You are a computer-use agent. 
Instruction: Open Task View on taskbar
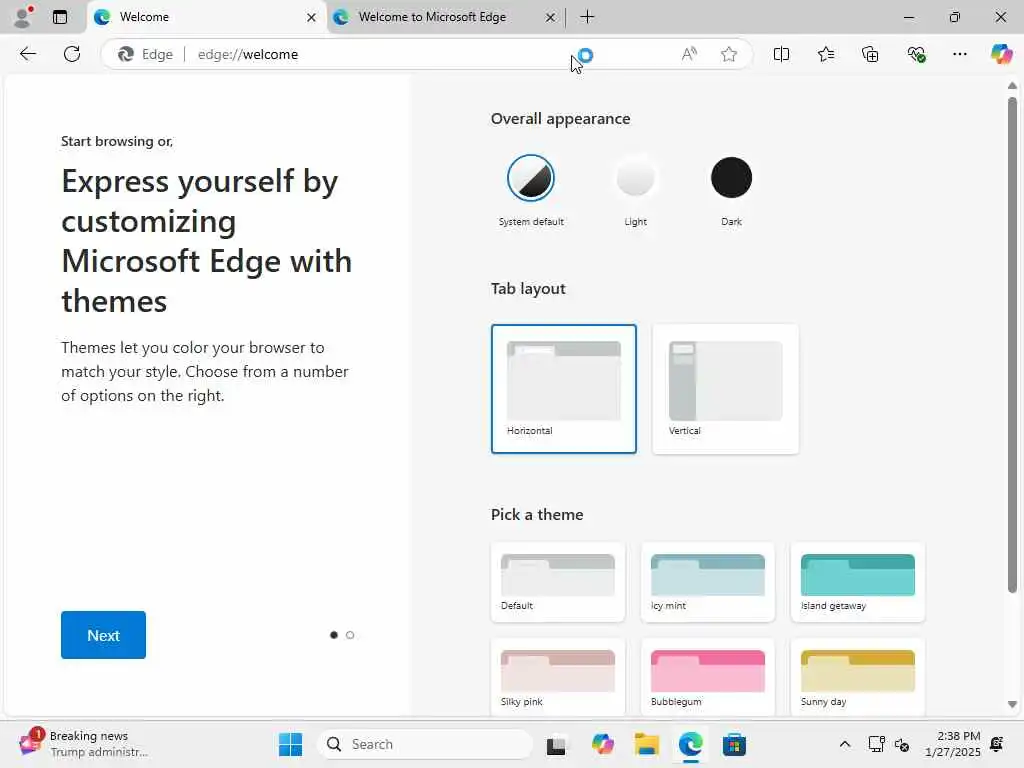(556, 744)
